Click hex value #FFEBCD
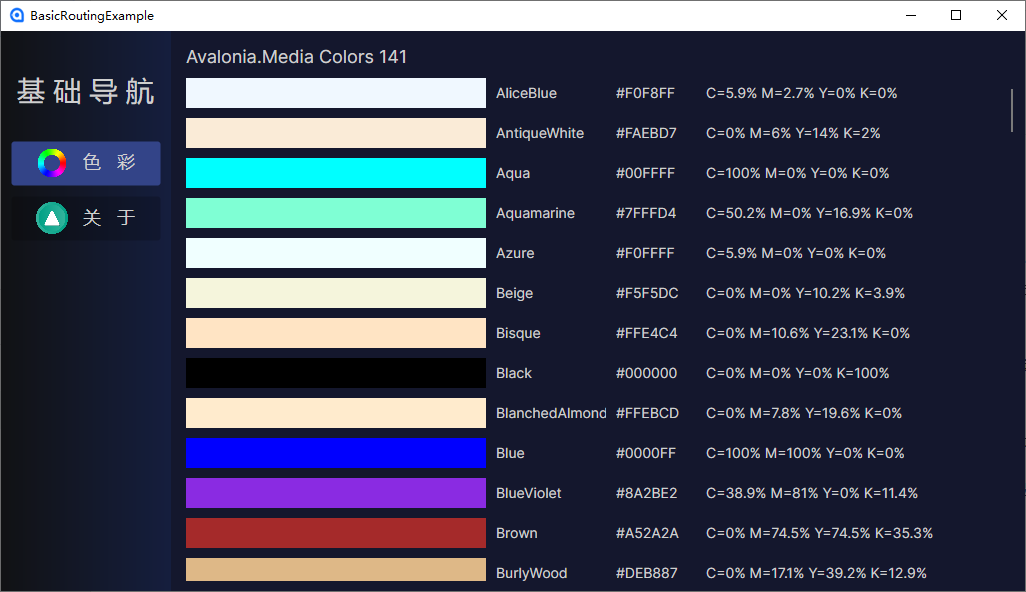1026x592 pixels. tap(647, 413)
